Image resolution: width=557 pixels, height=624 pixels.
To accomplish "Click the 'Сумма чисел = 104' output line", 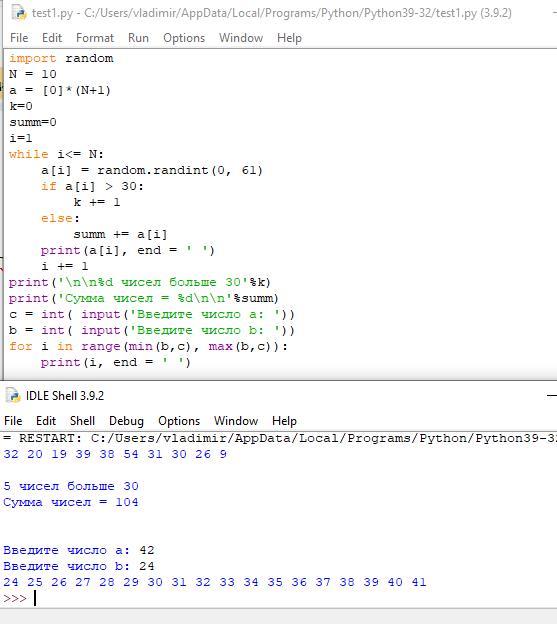I will click(71, 502).
